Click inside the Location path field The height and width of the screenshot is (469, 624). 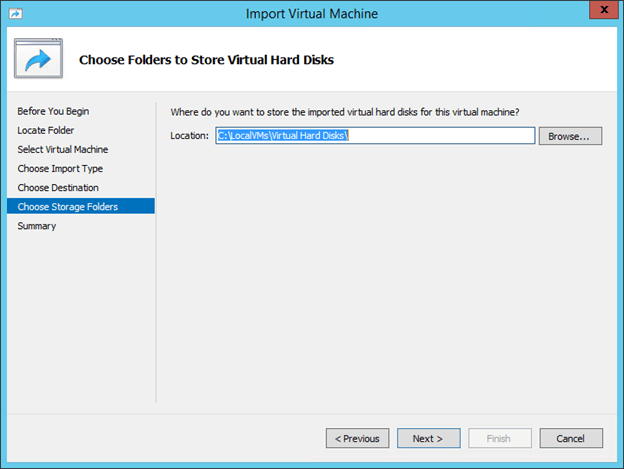pos(375,136)
